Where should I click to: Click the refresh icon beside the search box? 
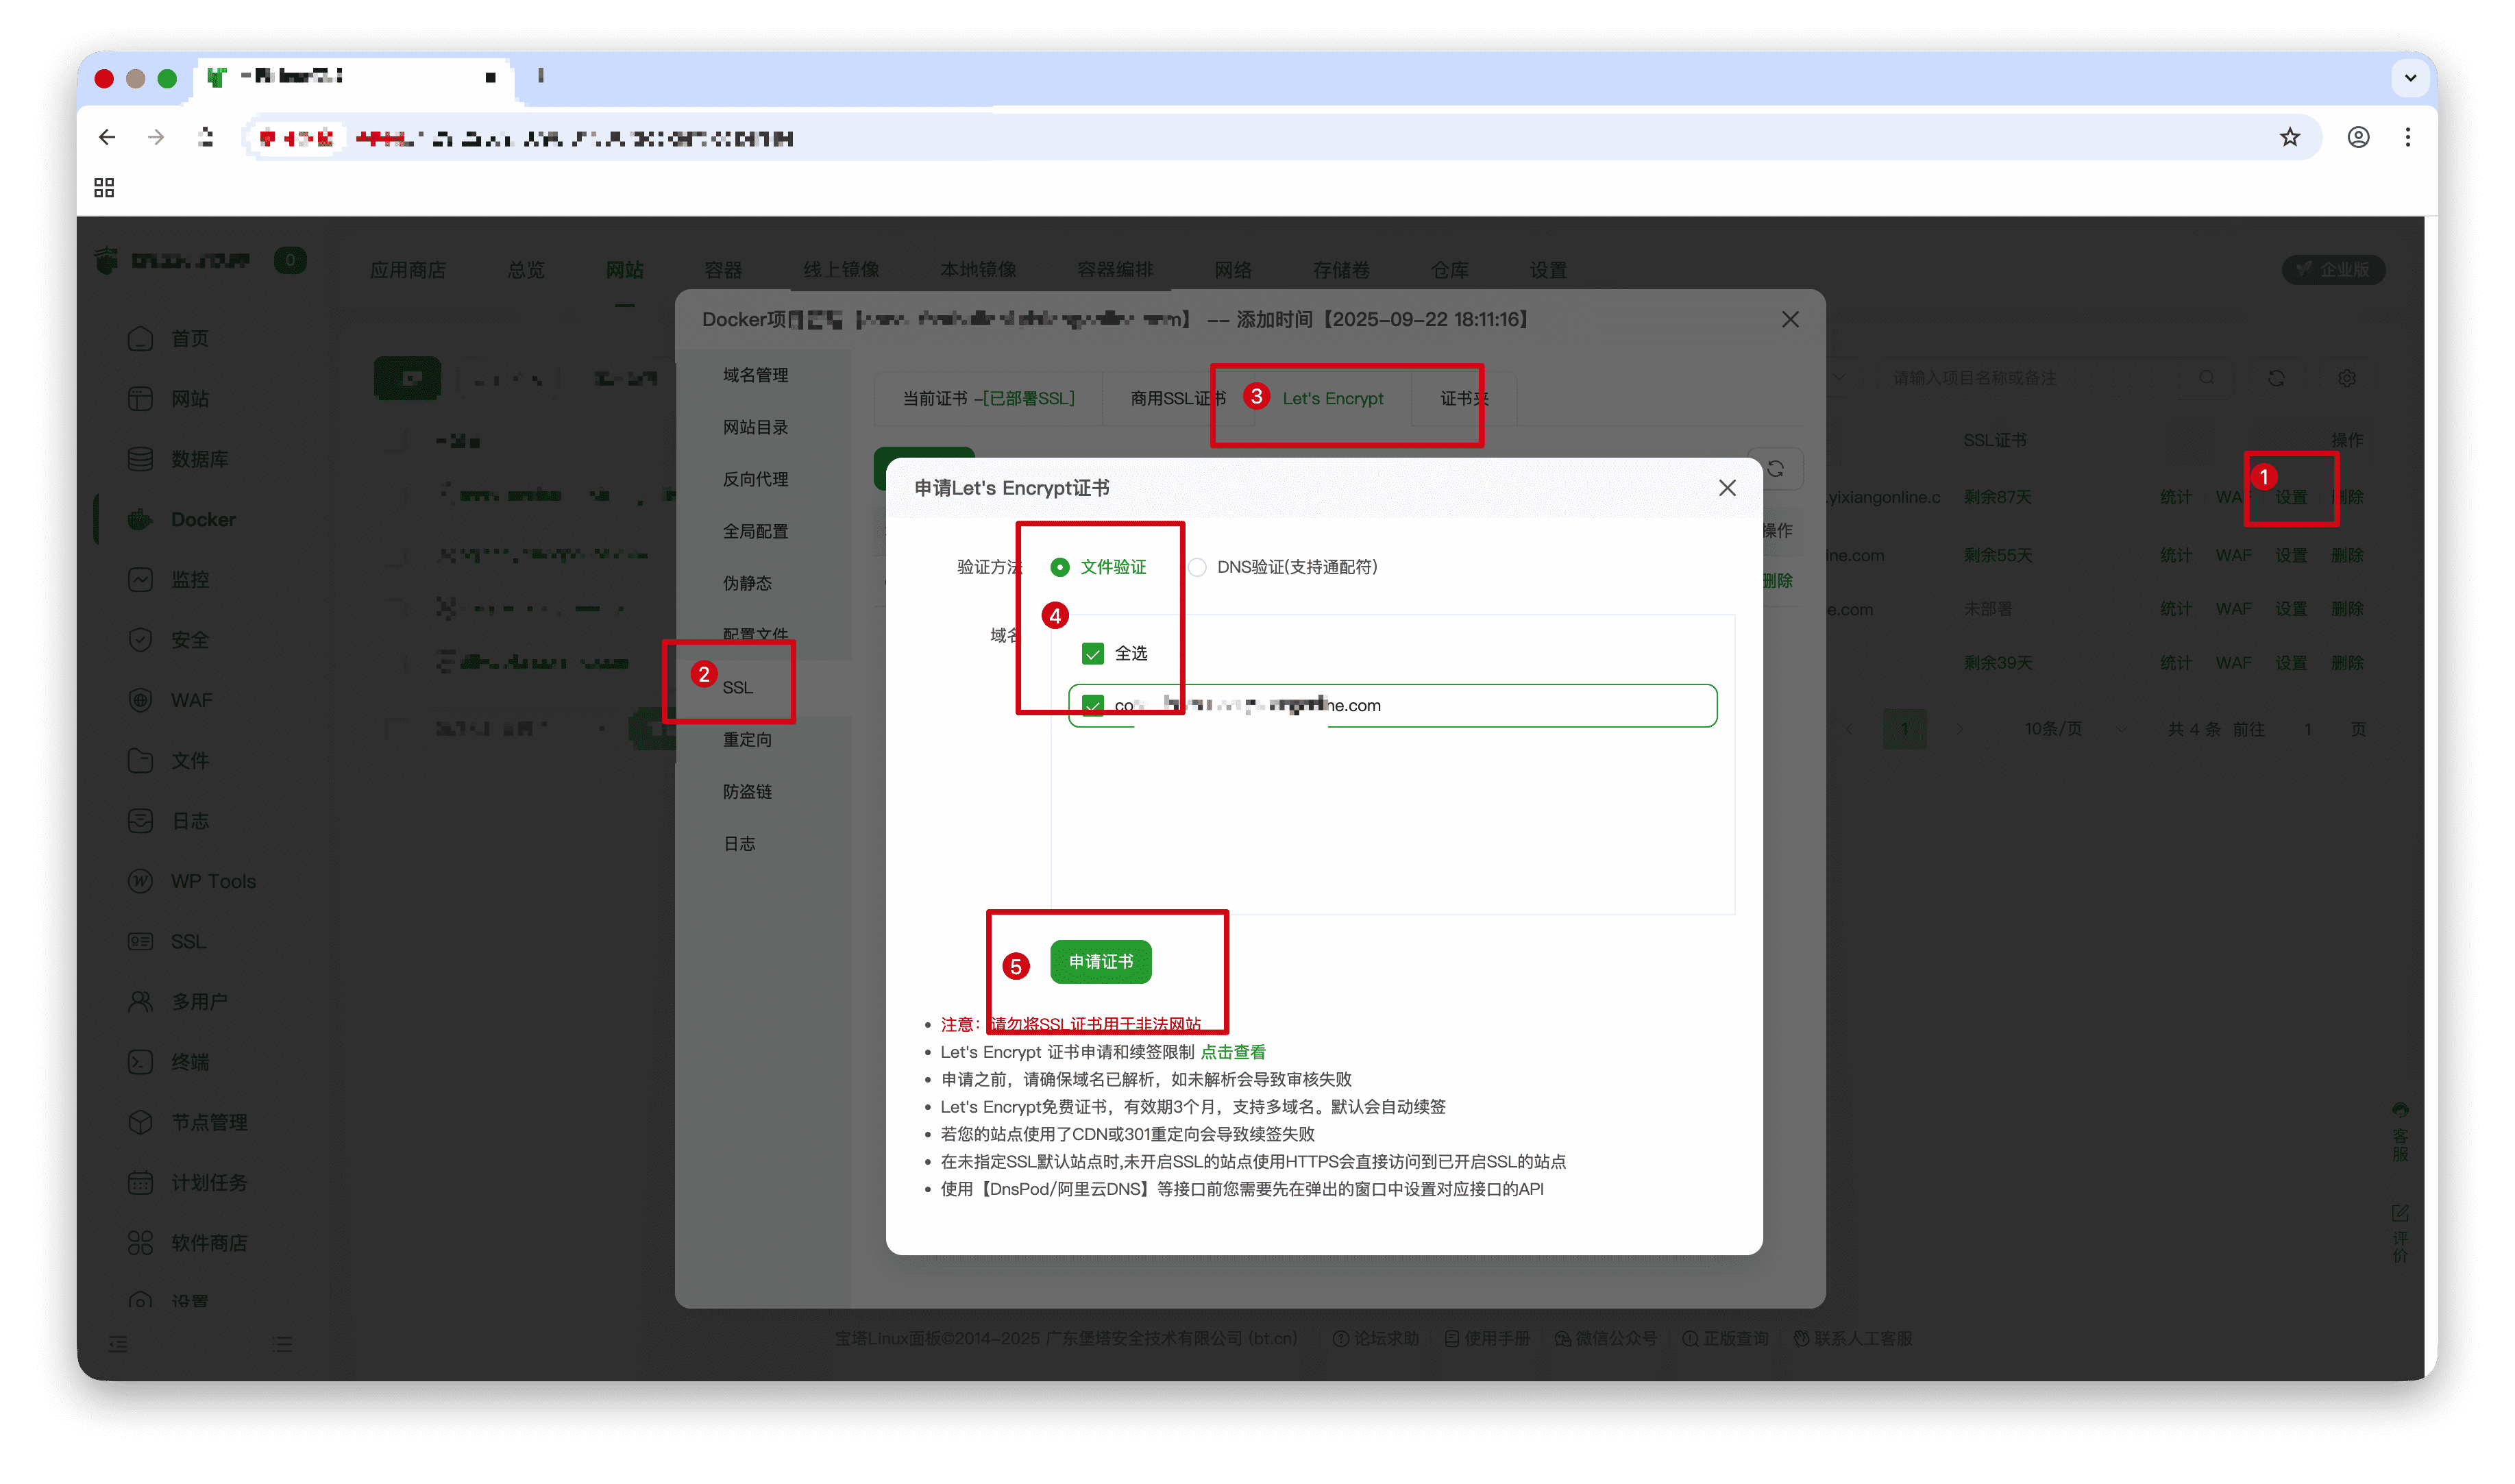(x=2276, y=378)
